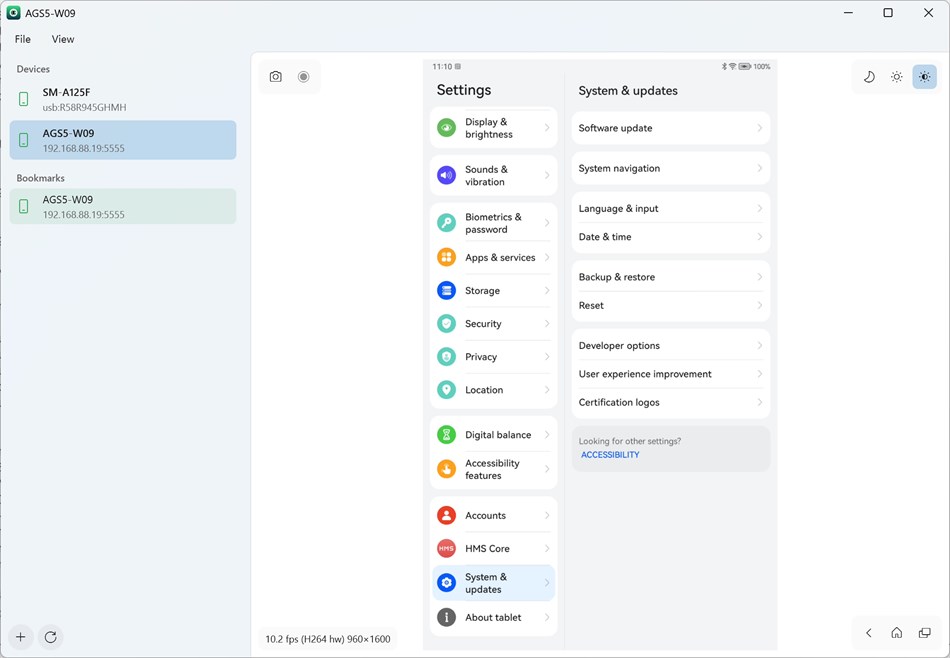Screen dimensions: 950x658
Task: Select the HMS Core label
Action: [x=487, y=548]
